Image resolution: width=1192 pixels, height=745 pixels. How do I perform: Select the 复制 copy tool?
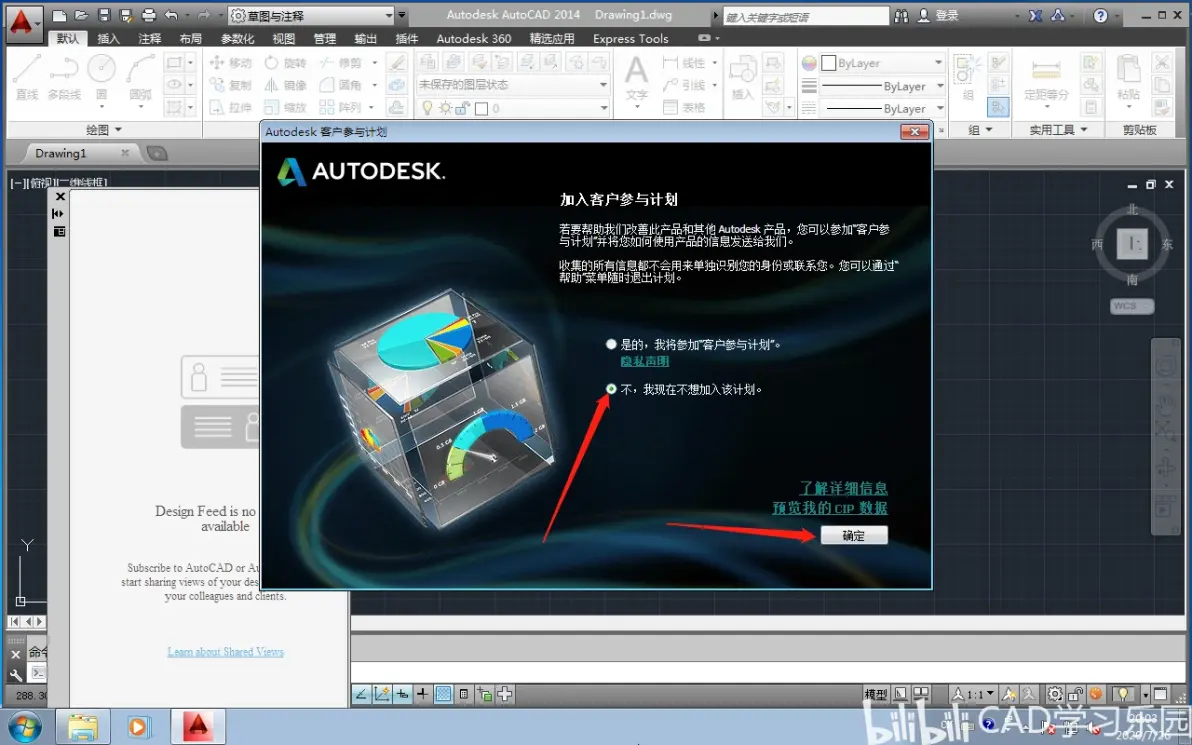click(x=230, y=85)
